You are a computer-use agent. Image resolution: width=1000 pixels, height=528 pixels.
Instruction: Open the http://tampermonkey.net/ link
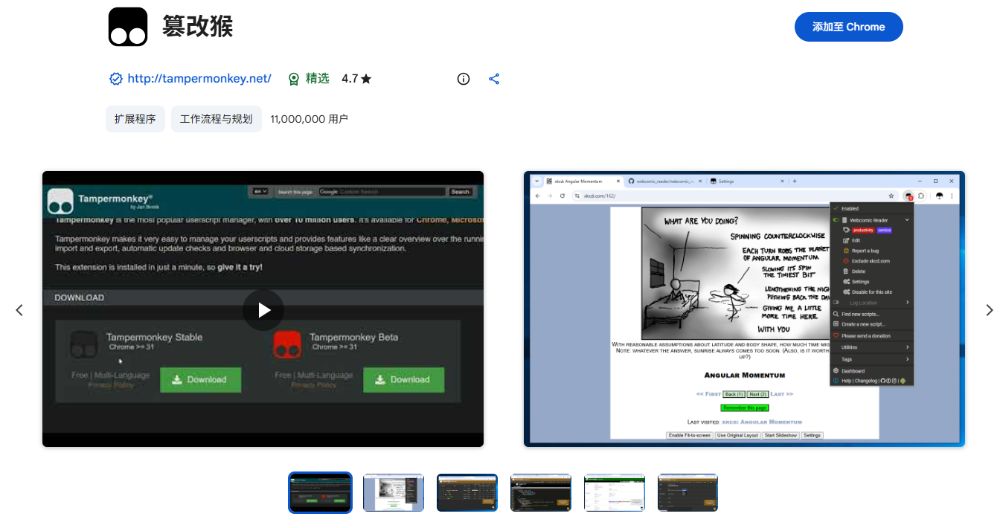(199, 79)
